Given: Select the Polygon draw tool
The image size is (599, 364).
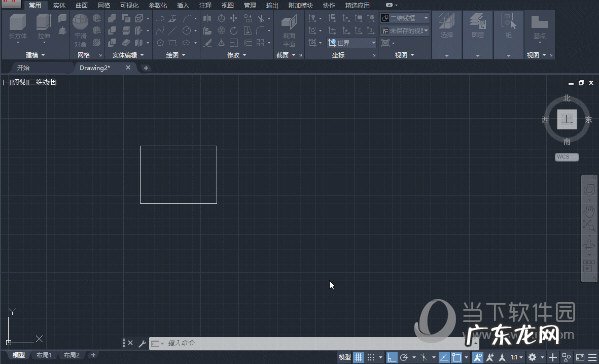Looking at the screenshot, I should click(160, 42).
